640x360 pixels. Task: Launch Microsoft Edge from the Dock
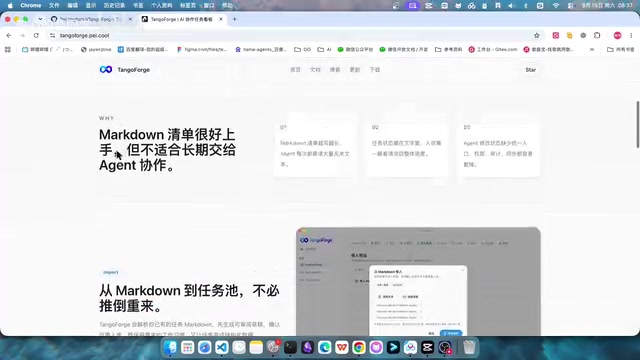324,347
